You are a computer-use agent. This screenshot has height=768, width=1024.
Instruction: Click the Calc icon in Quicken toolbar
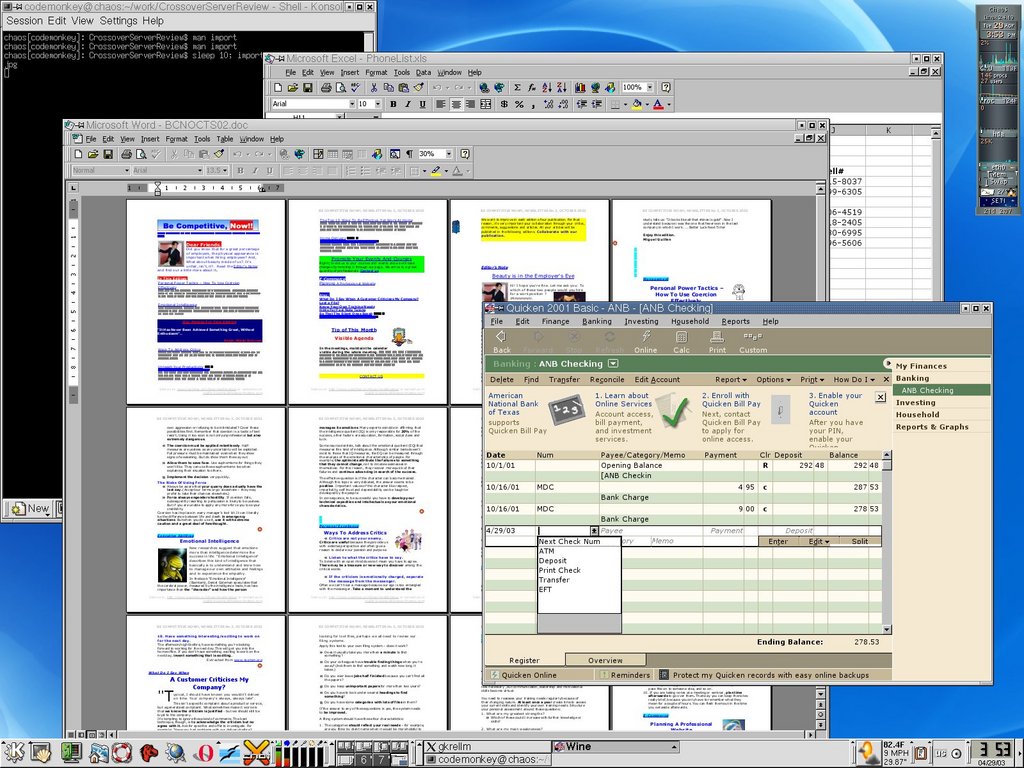[681, 339]
